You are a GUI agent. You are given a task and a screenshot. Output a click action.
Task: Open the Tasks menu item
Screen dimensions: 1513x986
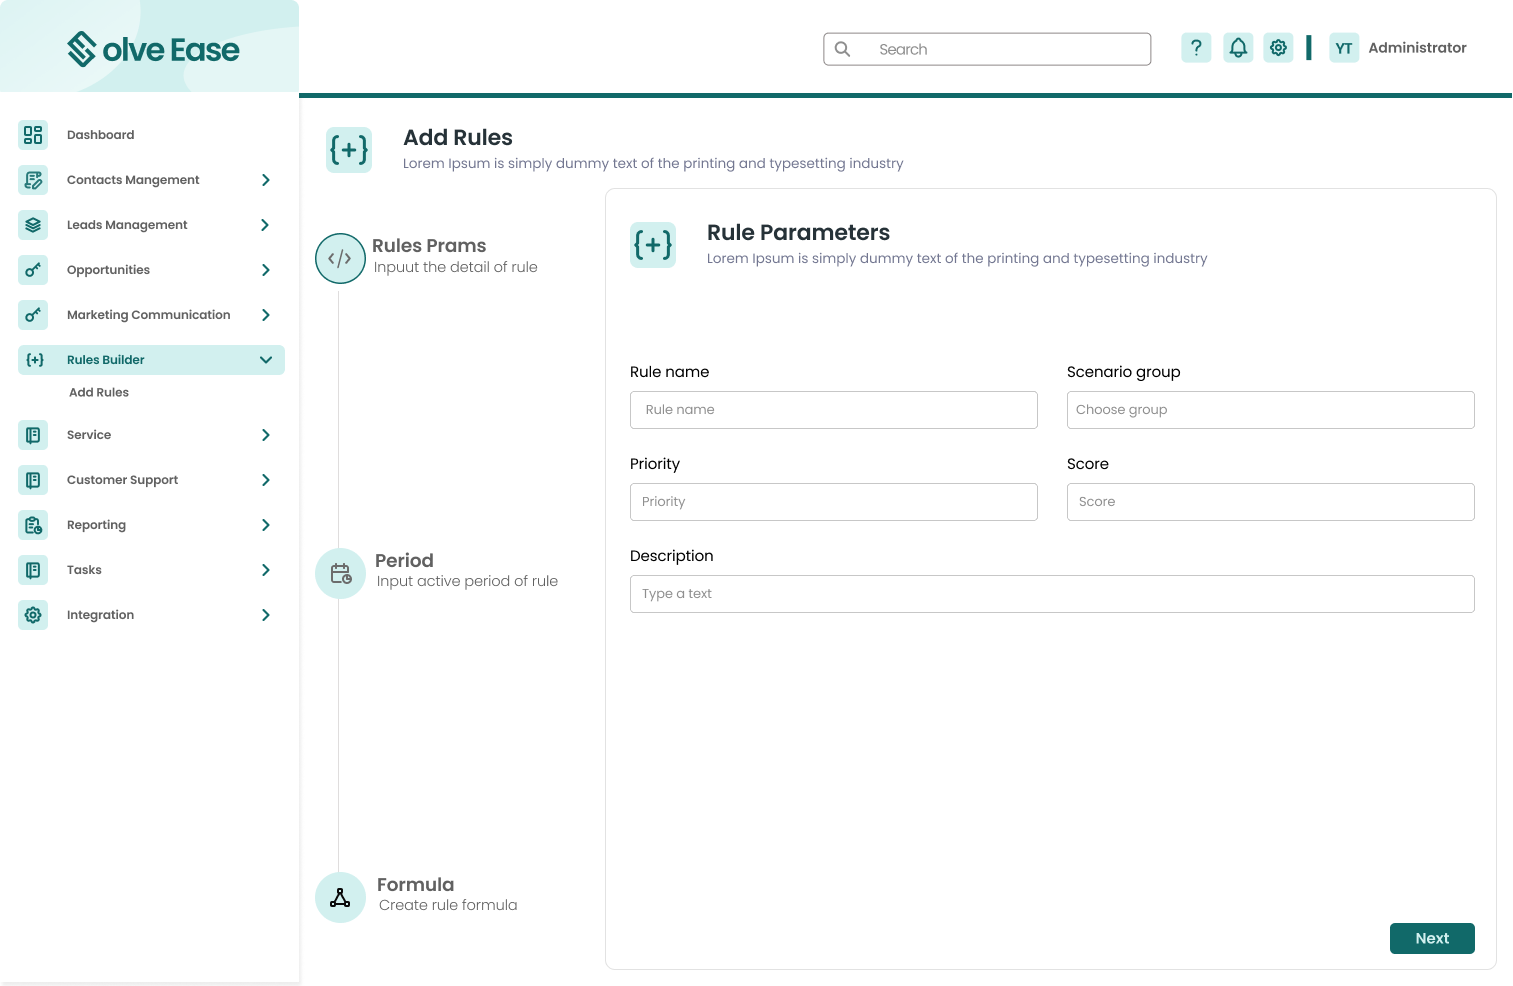84,570
